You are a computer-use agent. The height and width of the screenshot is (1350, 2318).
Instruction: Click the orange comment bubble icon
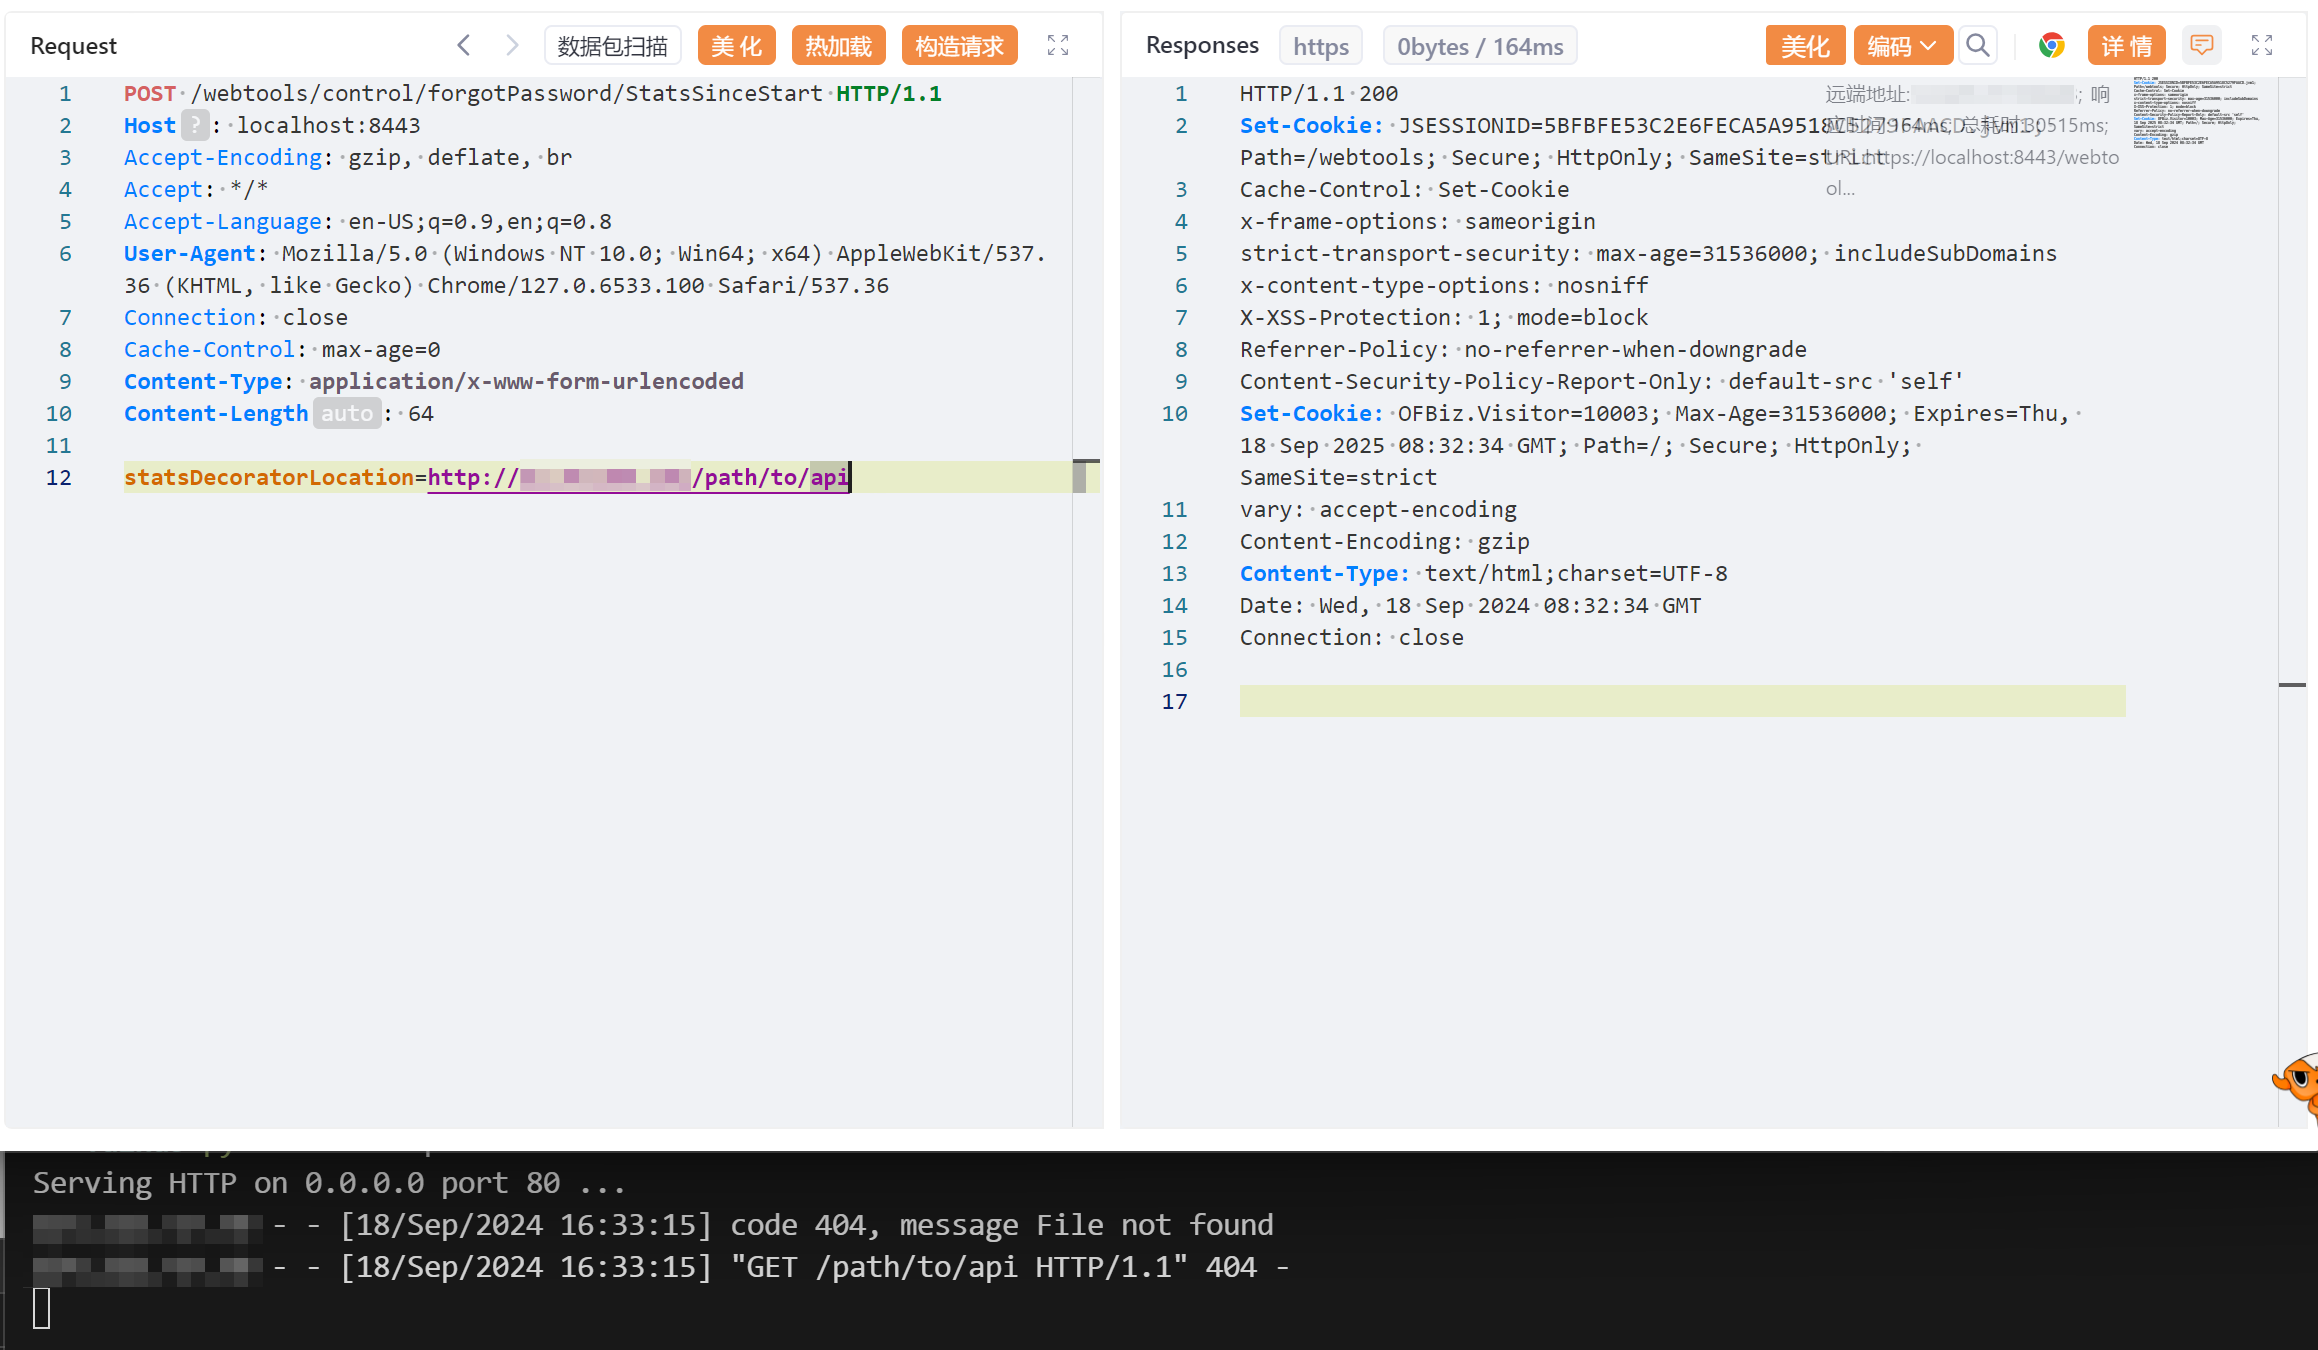[x=2201, y=45]
